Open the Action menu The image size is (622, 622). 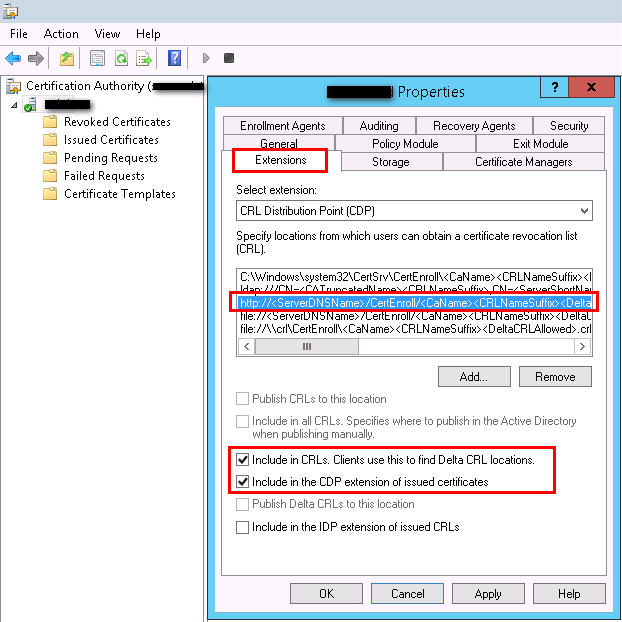(x=61, y=34)
